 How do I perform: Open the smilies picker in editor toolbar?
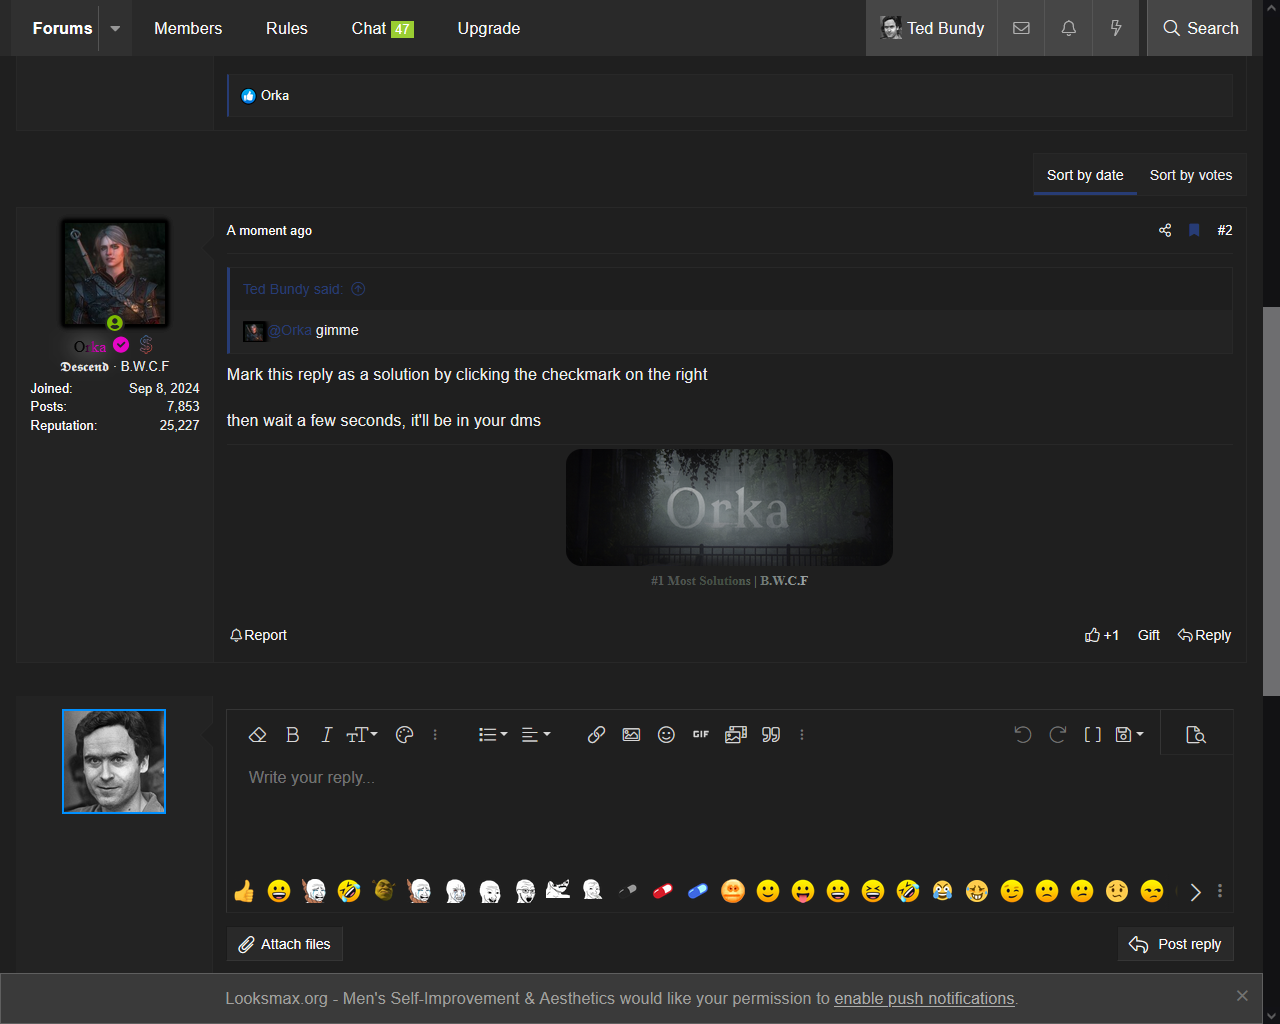(666, 735)
